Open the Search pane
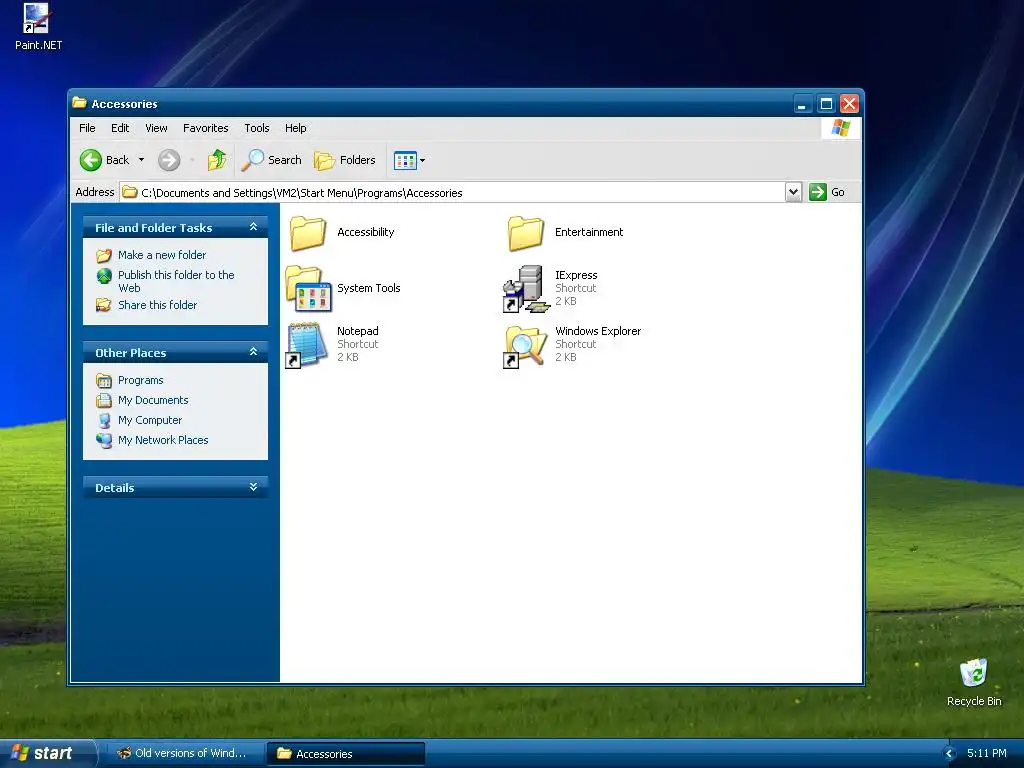1024x768 pixels. point(272,160)
